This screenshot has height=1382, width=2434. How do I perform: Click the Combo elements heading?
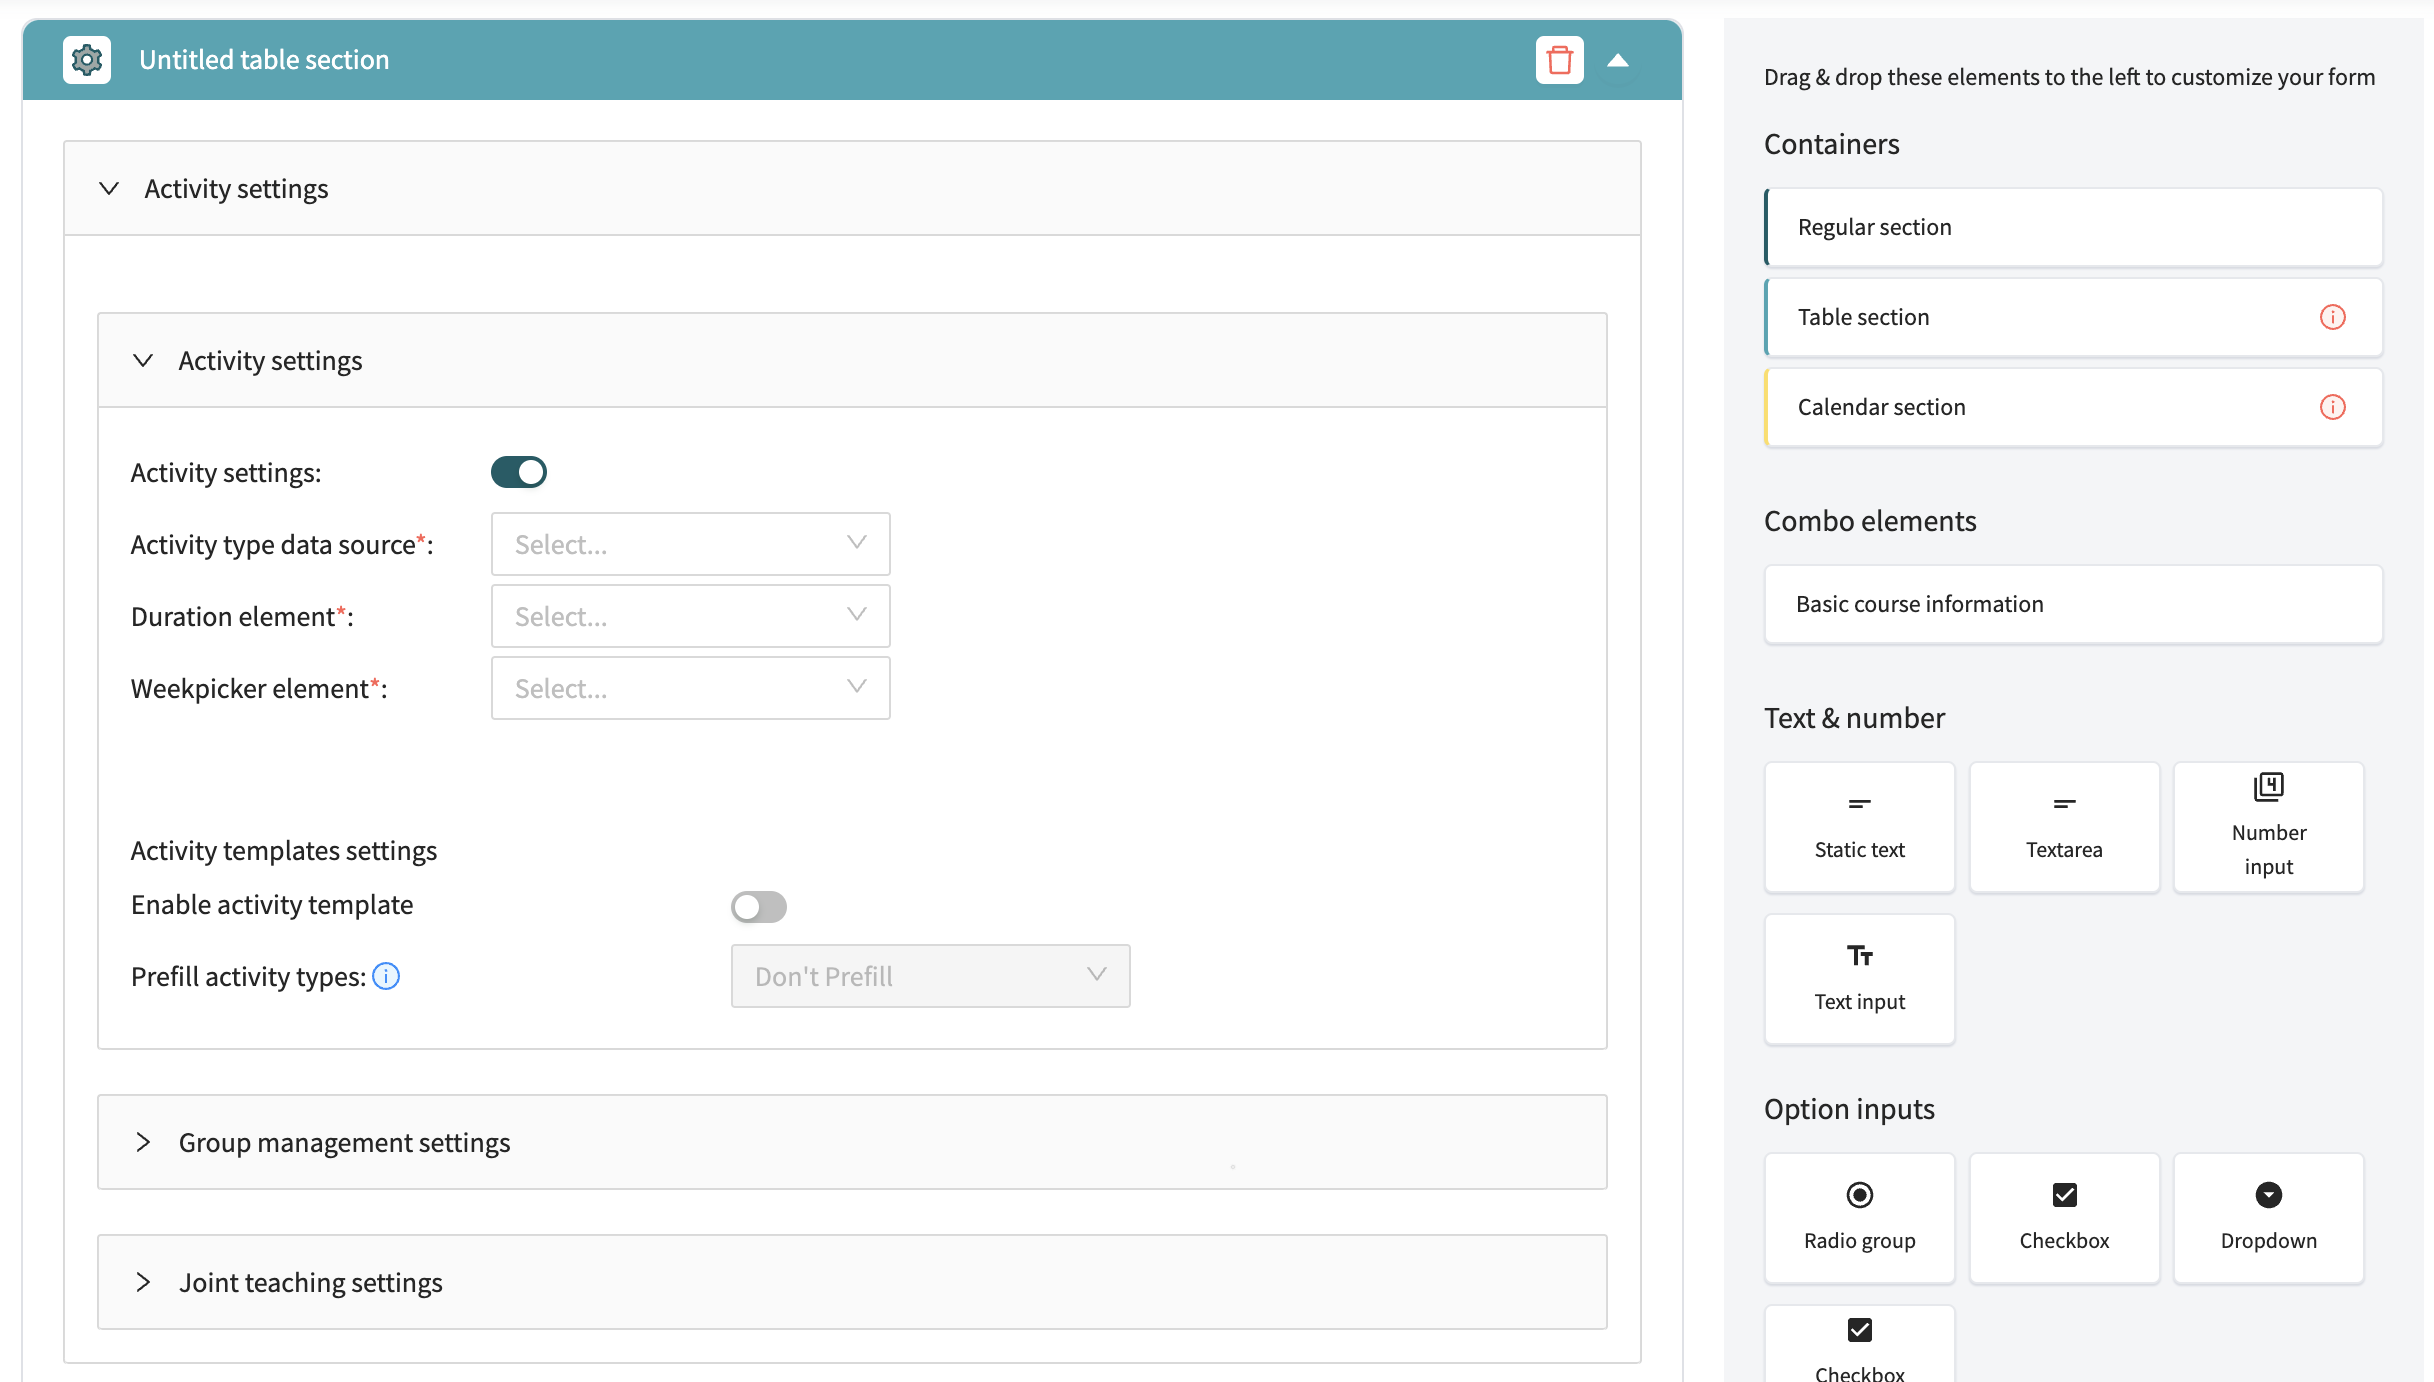pos(1870,521)
